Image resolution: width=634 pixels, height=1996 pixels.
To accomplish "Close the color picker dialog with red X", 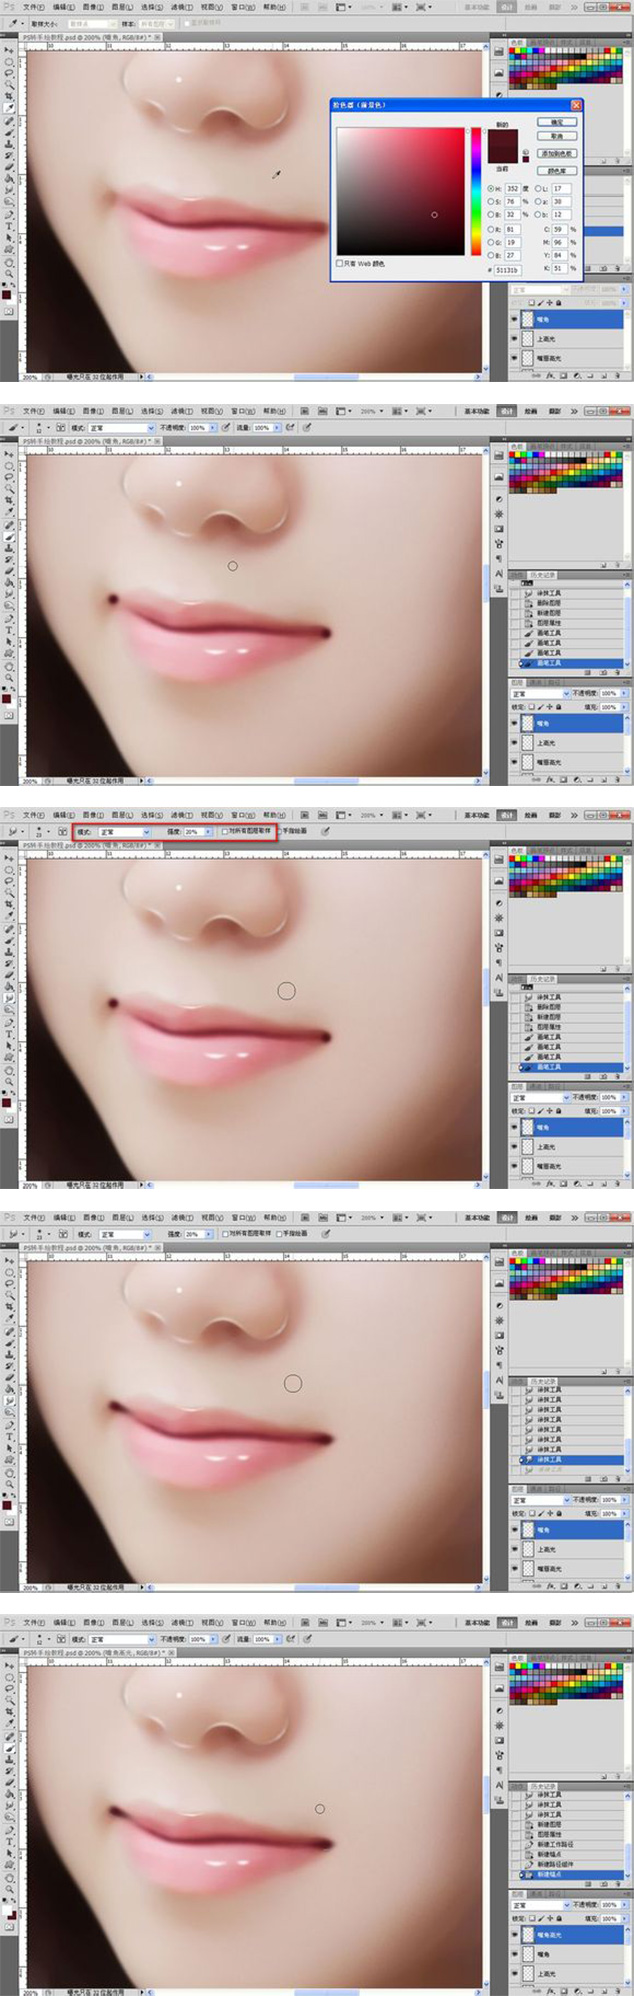I will click(x=576, y=105).
